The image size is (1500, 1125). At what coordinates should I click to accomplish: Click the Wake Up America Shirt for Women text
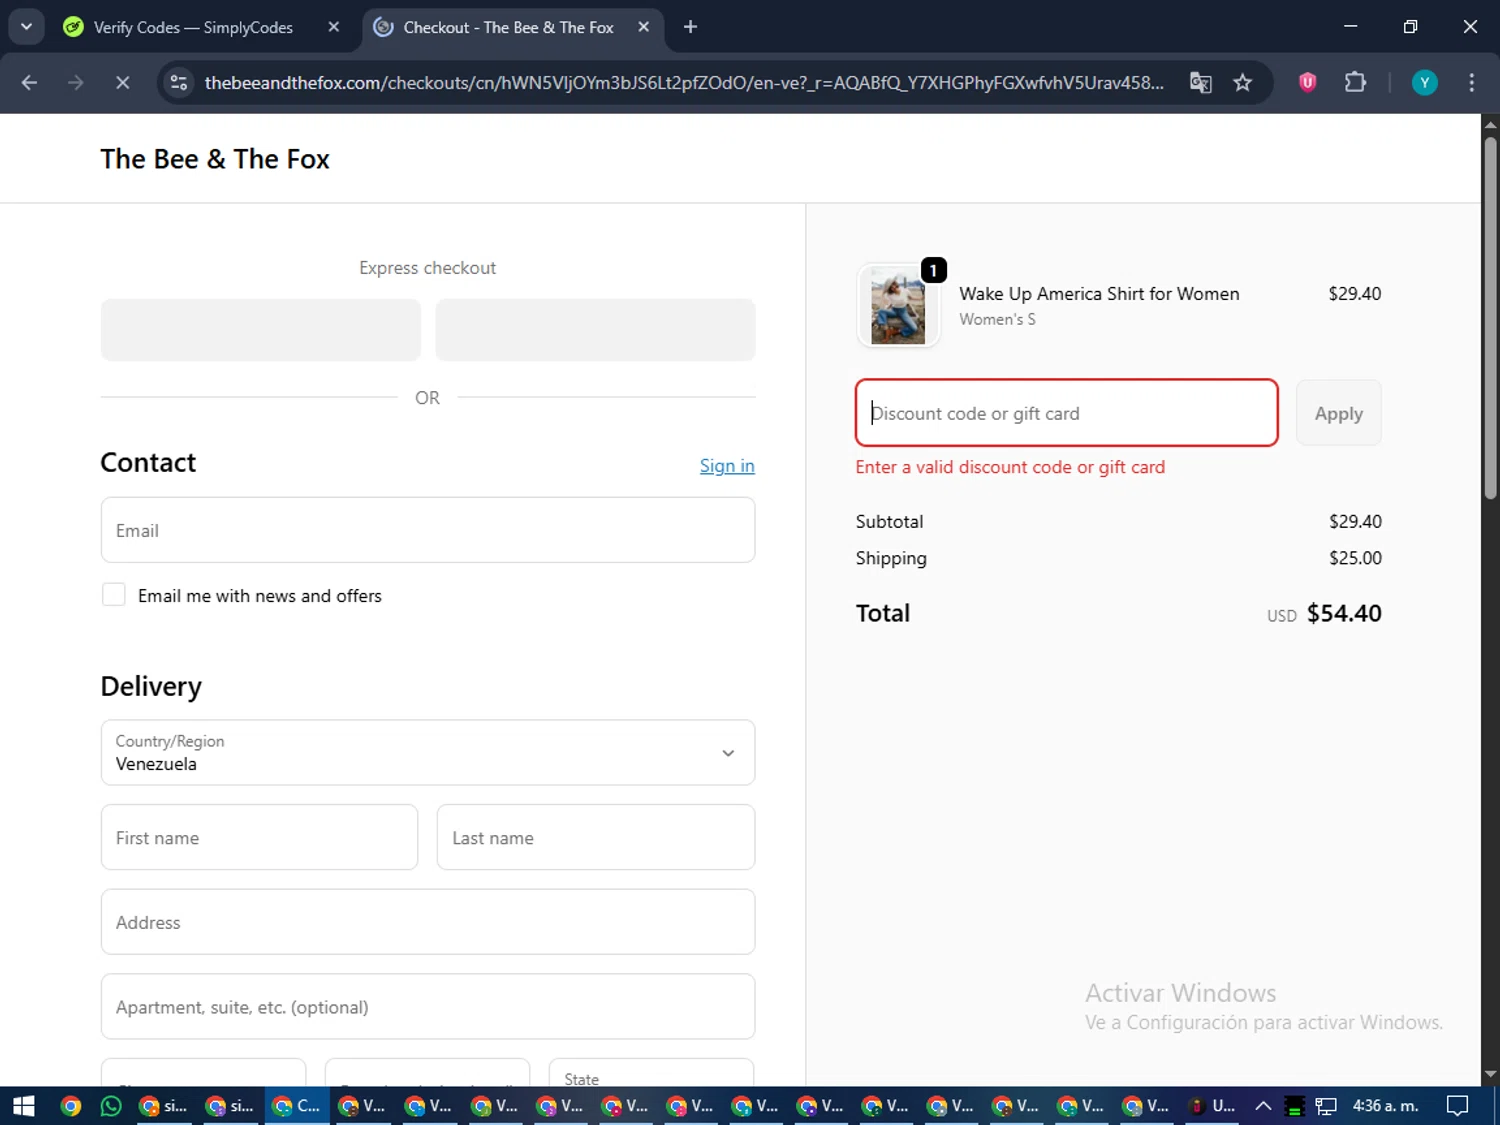pos(1099,294)
